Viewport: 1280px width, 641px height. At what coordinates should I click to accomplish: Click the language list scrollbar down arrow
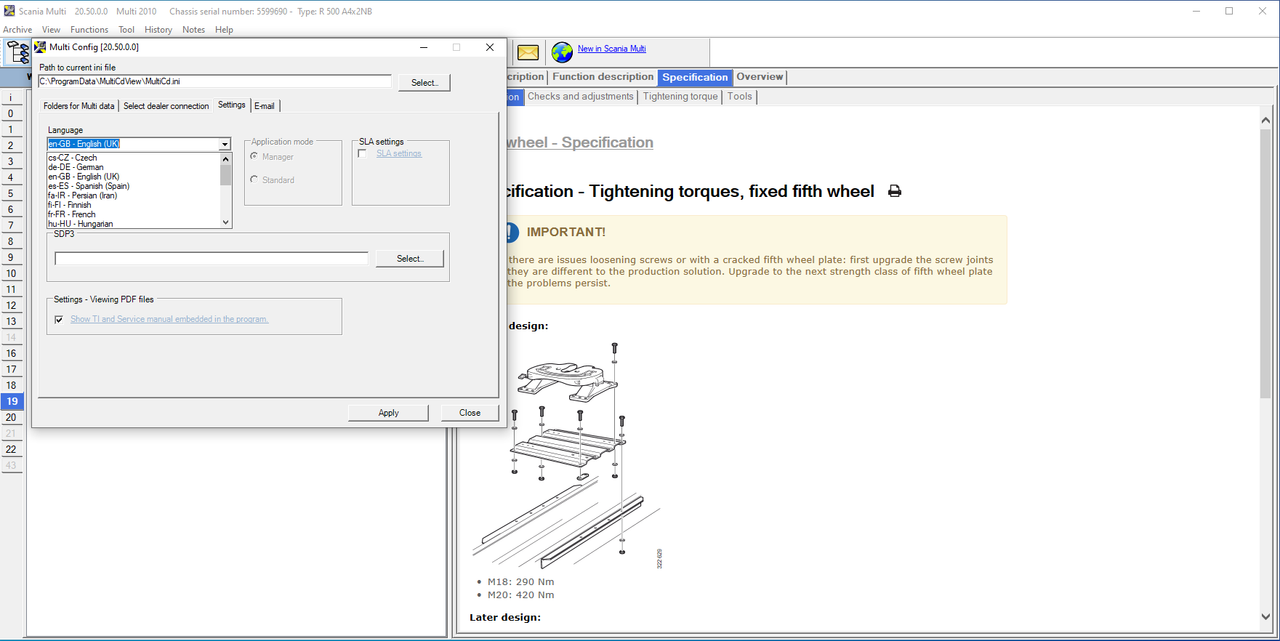(x=226, y=222)
